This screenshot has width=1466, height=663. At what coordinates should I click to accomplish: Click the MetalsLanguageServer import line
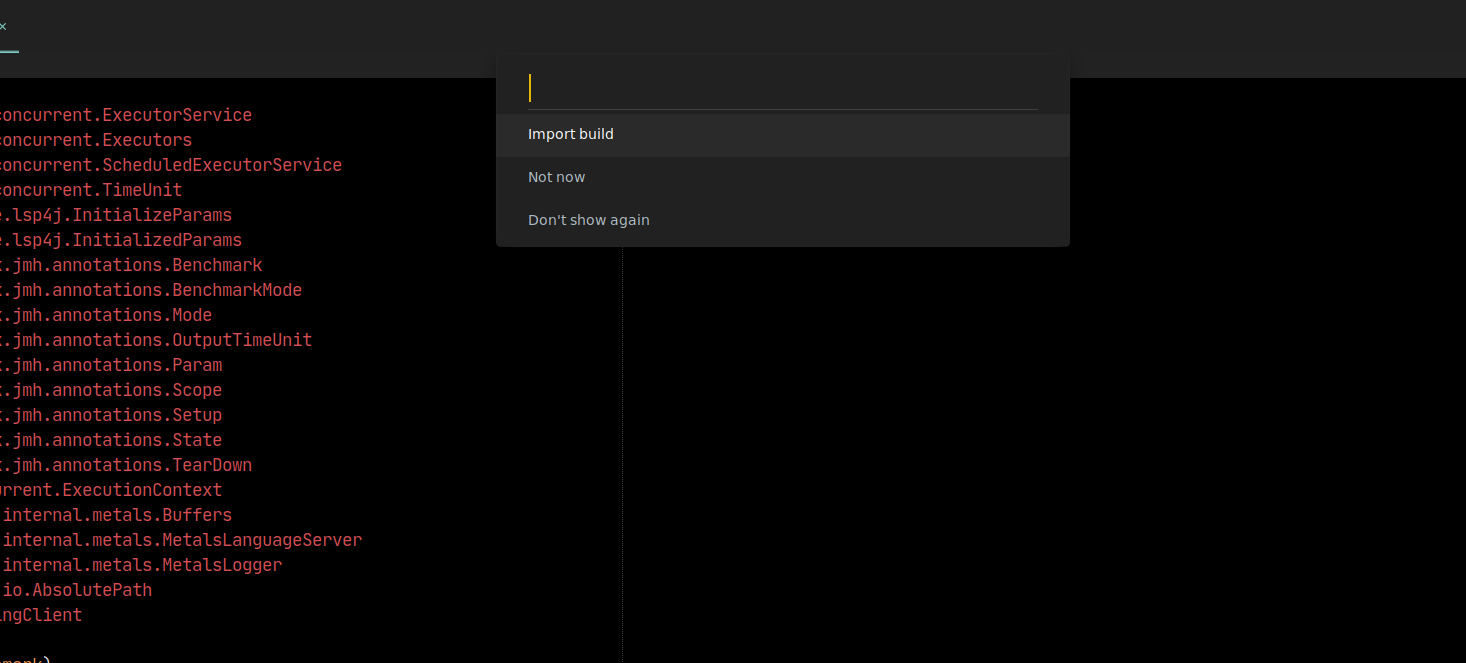[x=180, y=539]
